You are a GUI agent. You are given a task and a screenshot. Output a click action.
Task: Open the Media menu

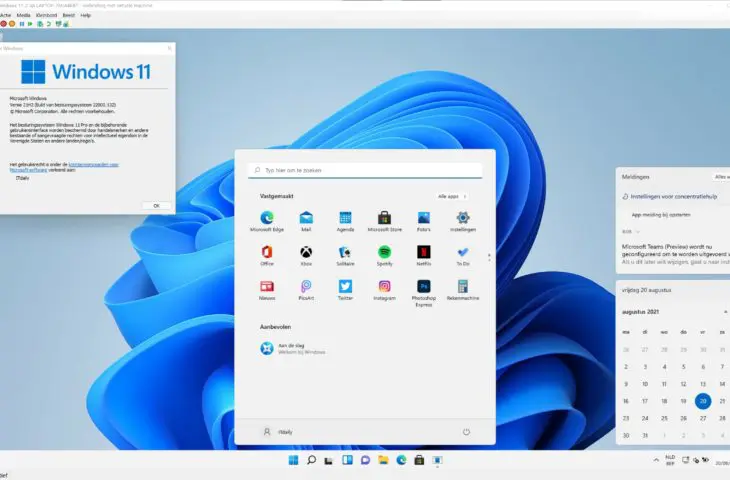coord(23,15)
